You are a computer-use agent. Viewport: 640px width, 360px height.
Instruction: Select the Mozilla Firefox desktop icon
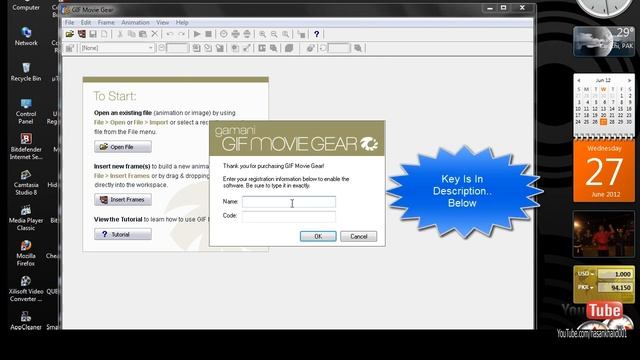[x=26, y=253]
